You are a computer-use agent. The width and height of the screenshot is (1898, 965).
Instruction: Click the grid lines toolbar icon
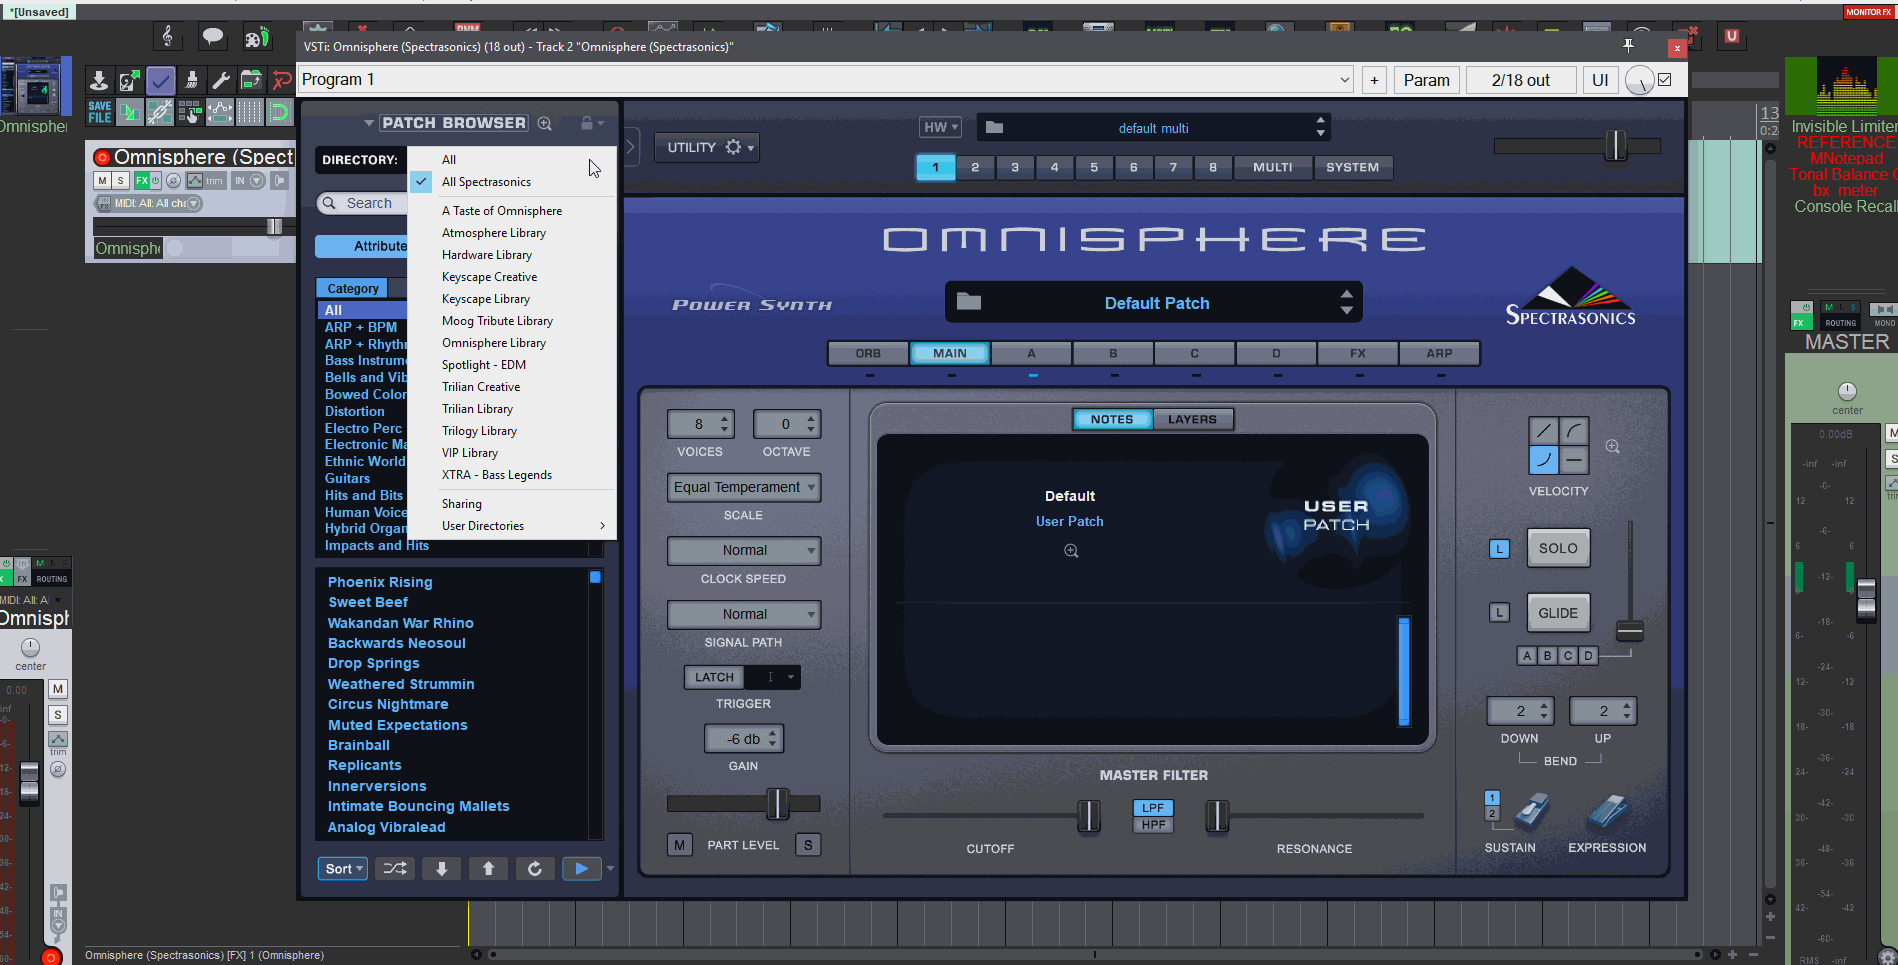point(249,112)
